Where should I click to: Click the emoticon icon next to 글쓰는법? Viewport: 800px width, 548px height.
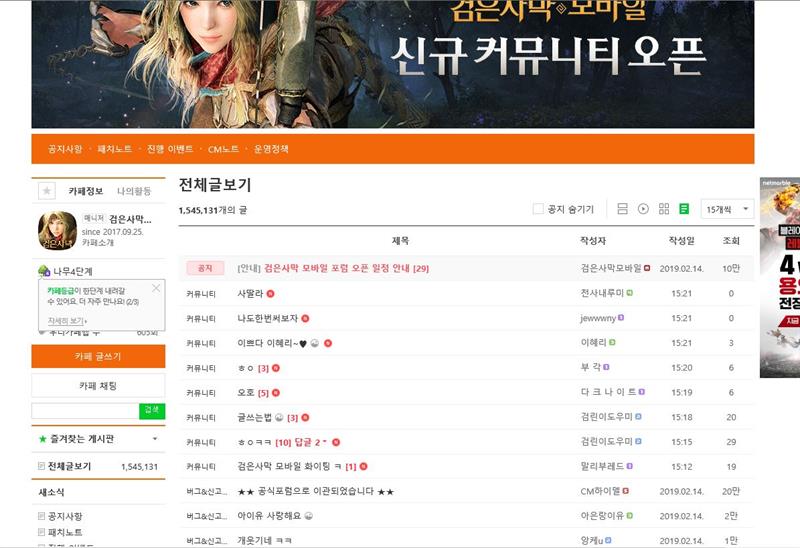(x=279, y=417)
